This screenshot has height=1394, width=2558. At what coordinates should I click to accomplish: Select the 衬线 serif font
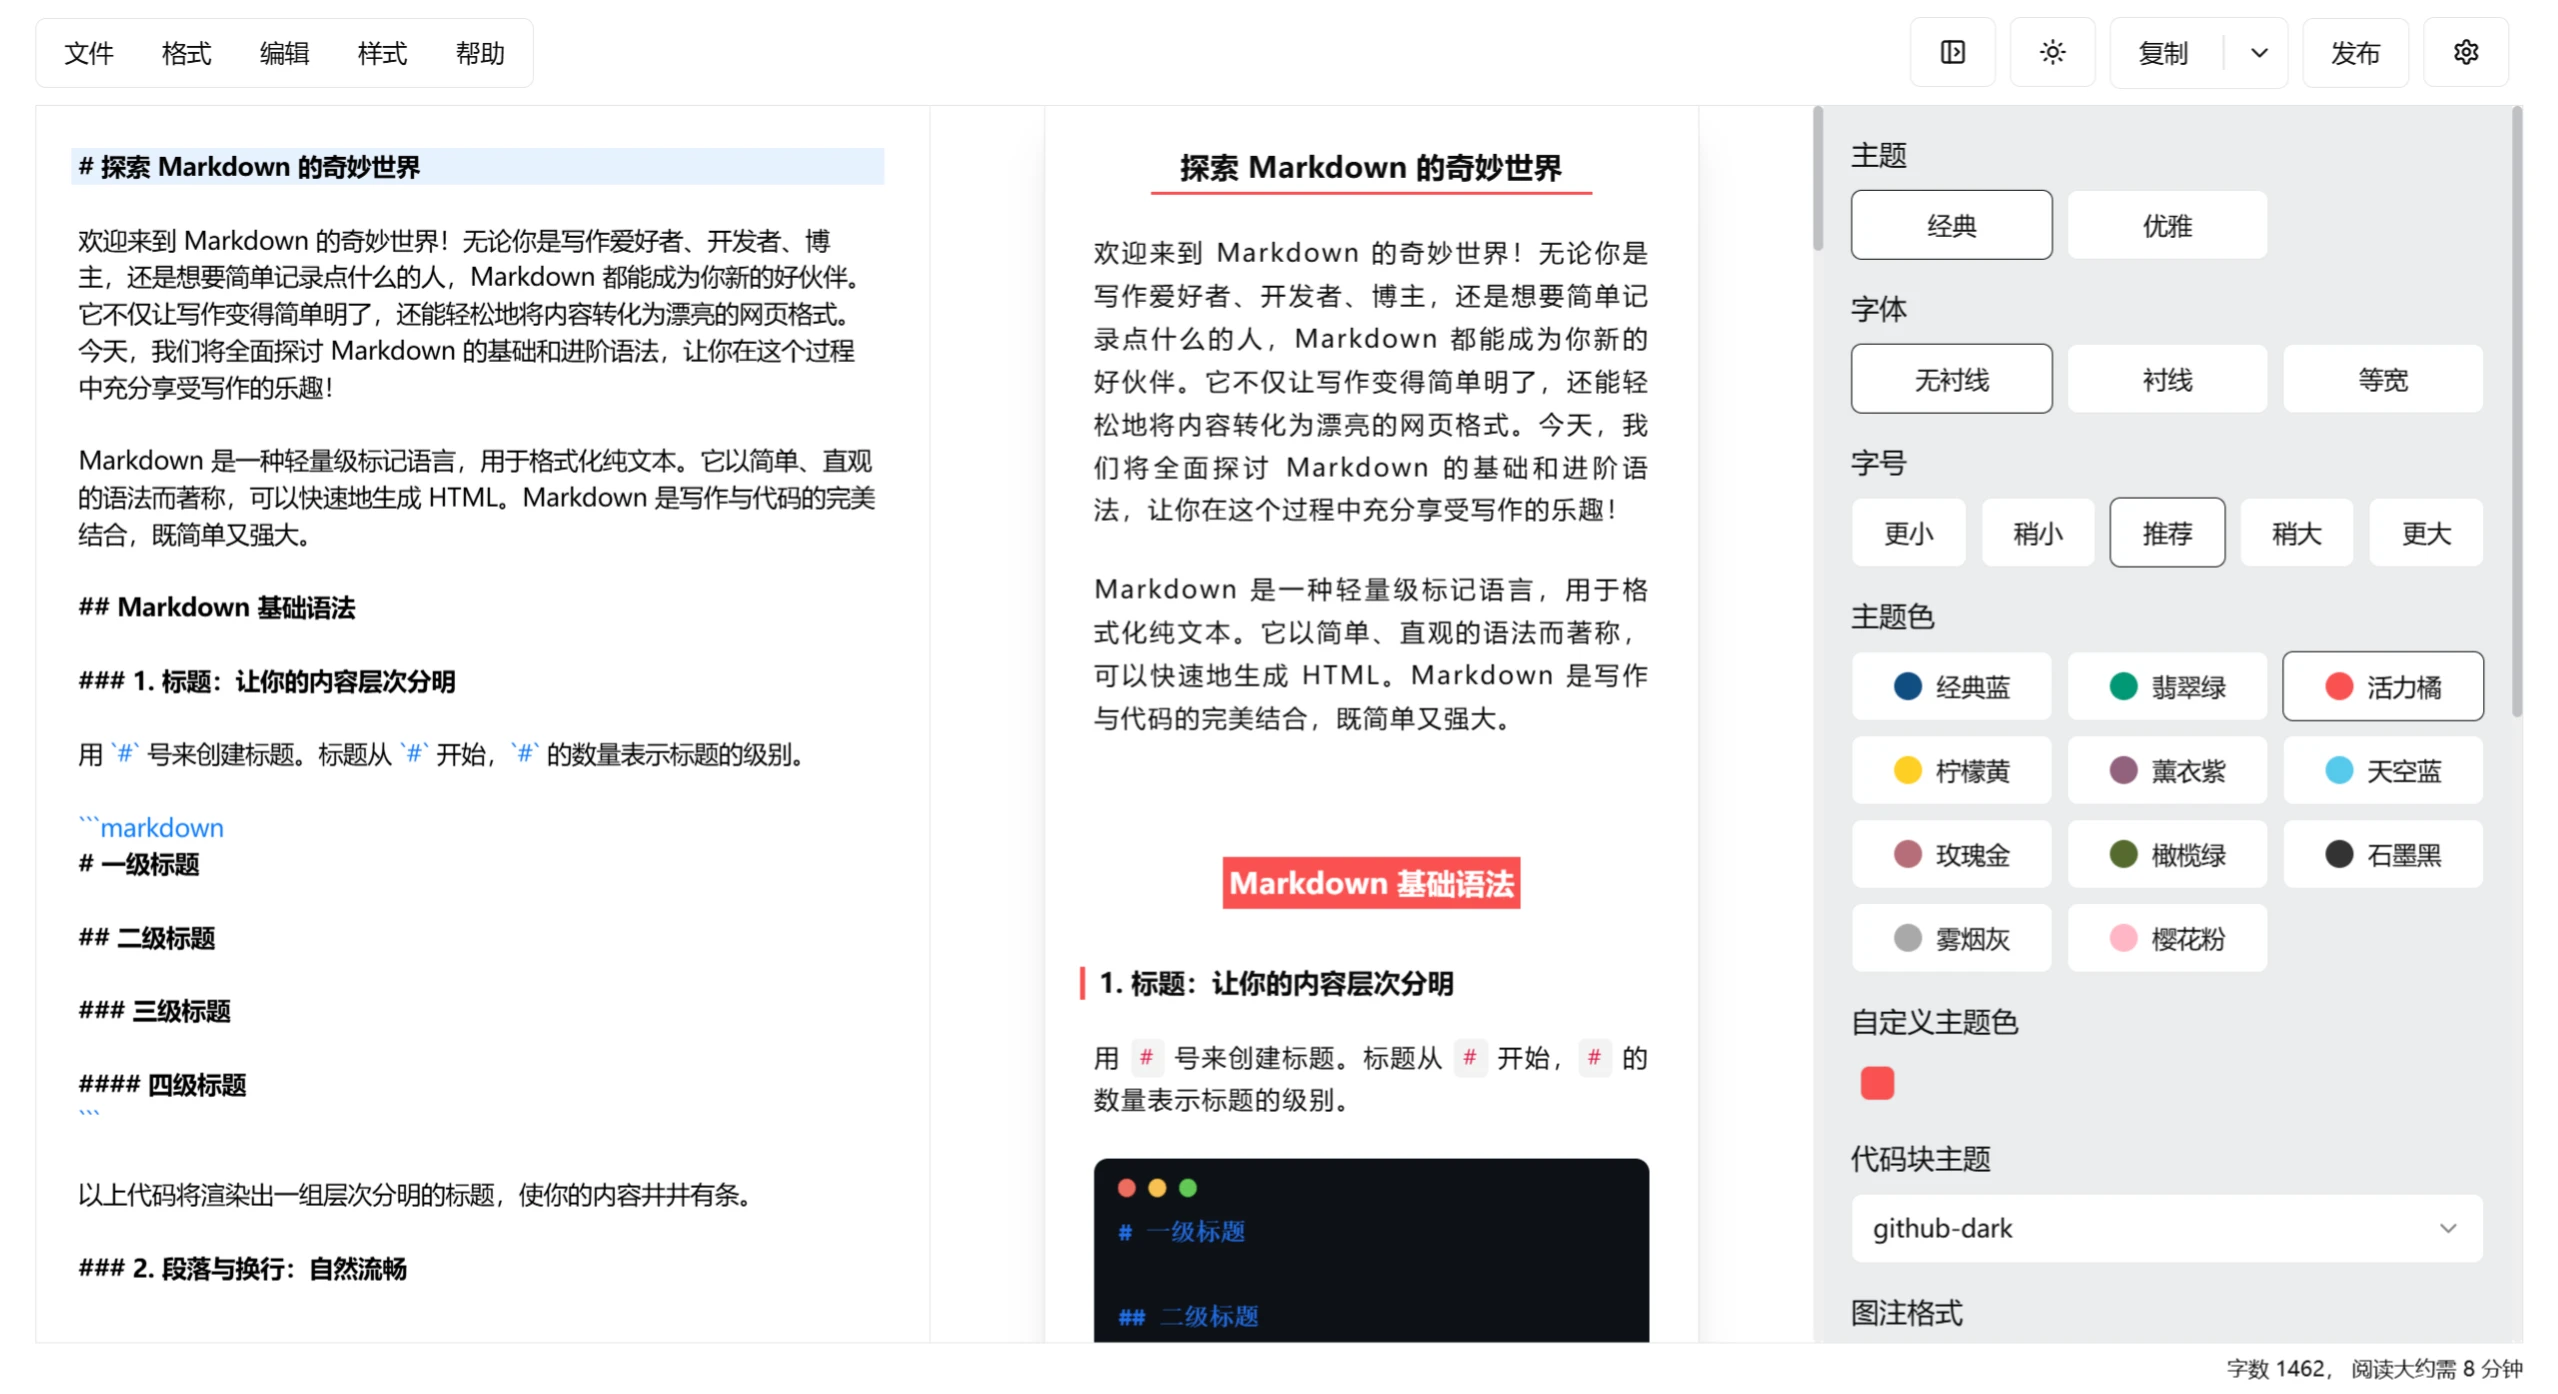(2166, 378)
